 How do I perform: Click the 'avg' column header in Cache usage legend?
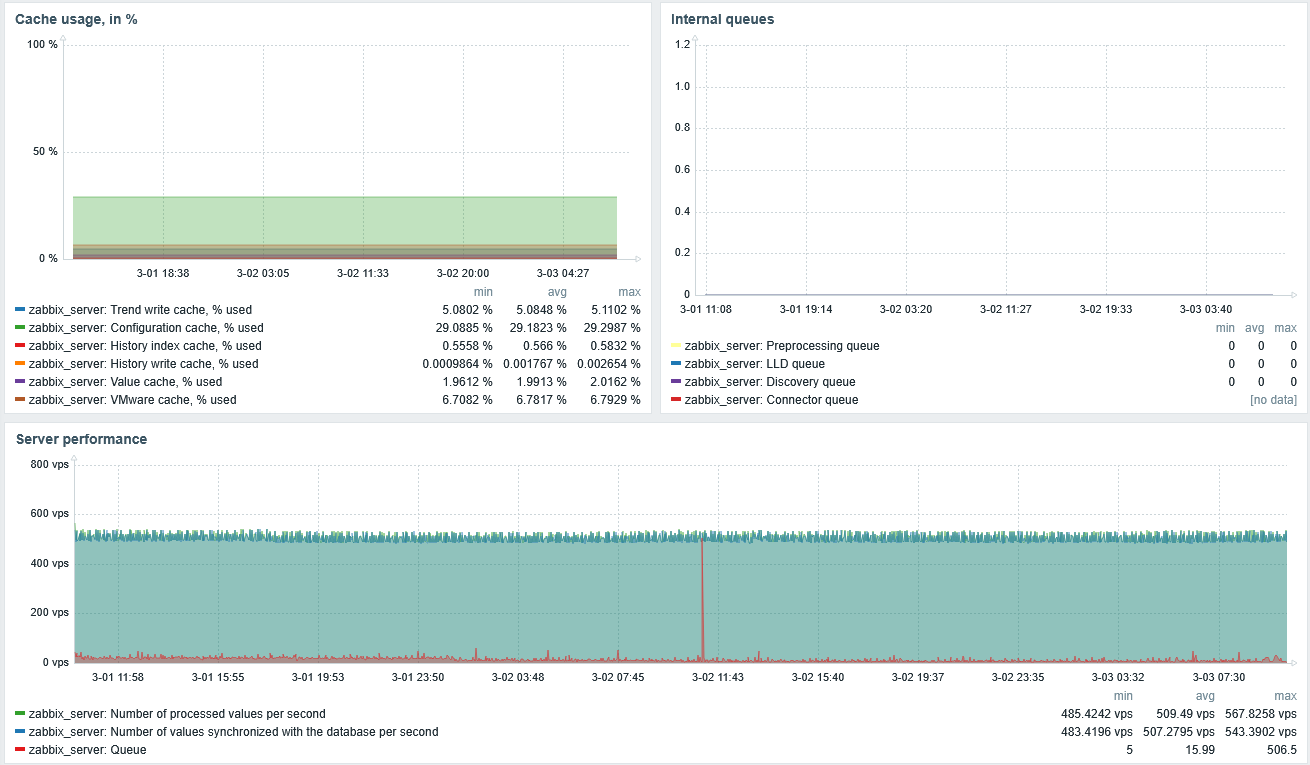click(556, 291)
